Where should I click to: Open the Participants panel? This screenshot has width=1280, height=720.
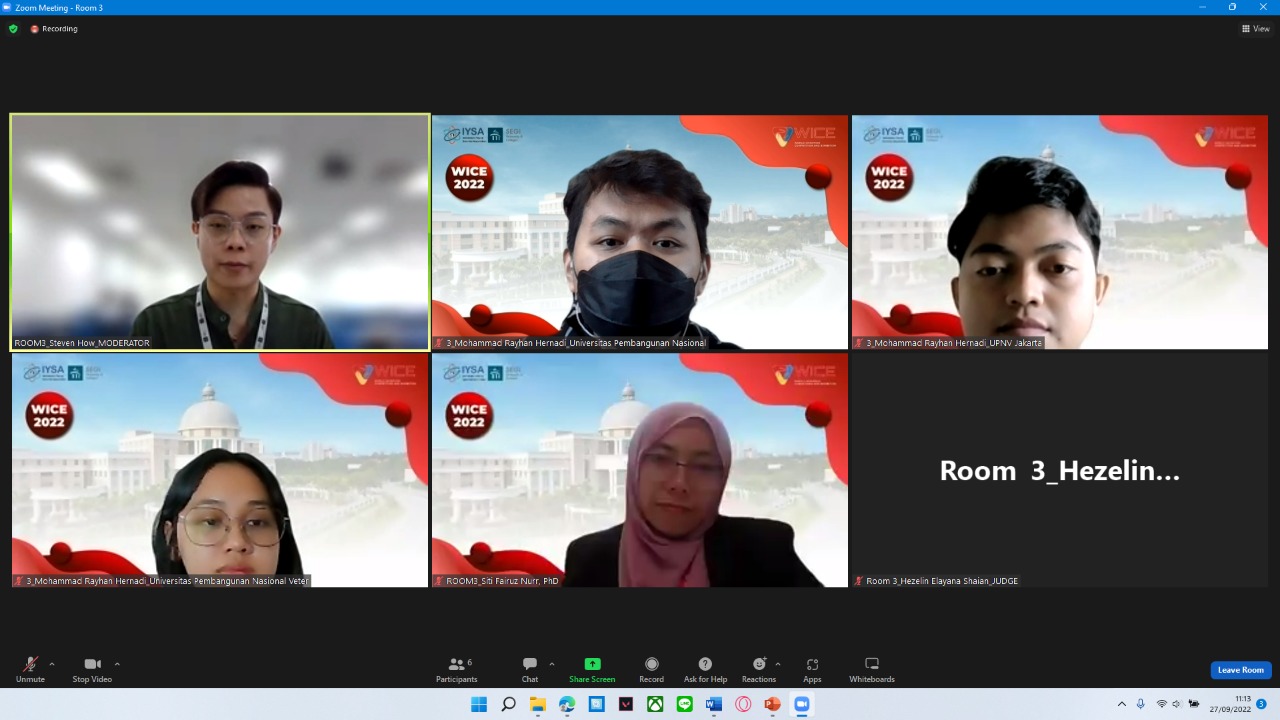tap(456, 669)
